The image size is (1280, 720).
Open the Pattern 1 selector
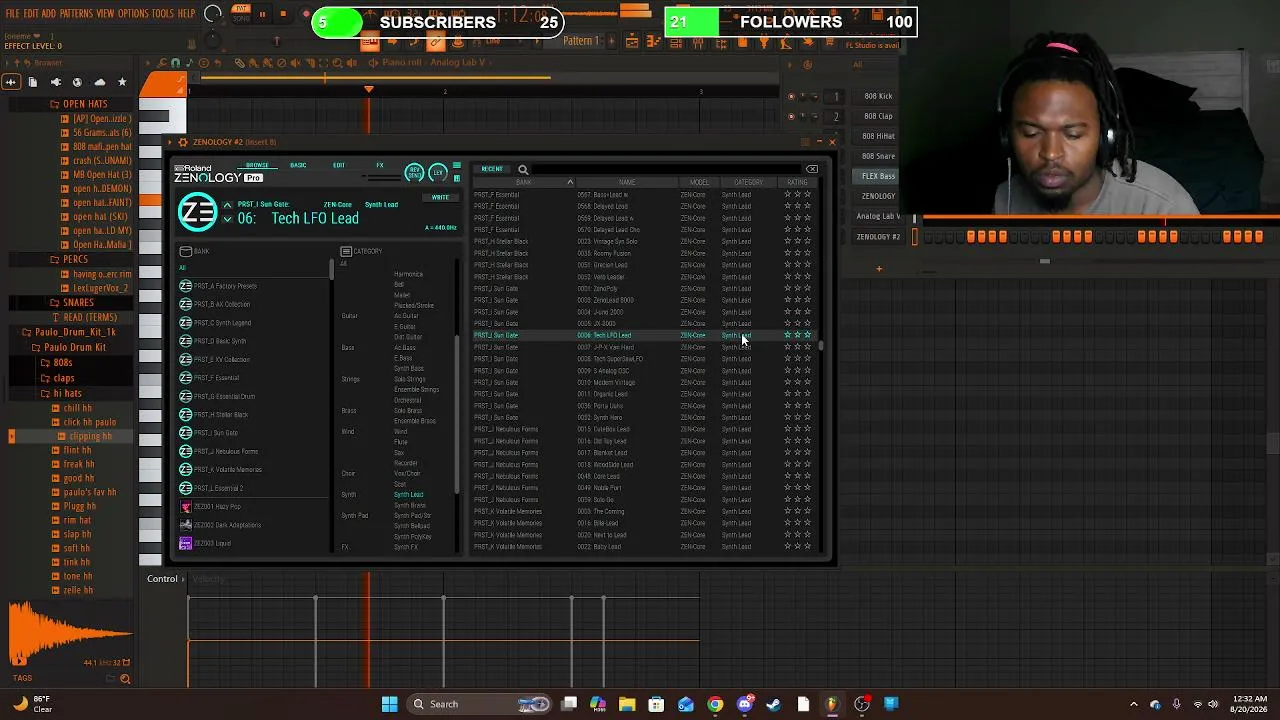point(581,41)
